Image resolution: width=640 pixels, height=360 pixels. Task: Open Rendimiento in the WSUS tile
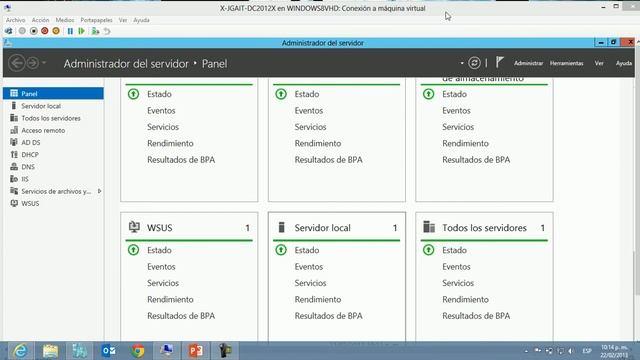tap(170, 299)
